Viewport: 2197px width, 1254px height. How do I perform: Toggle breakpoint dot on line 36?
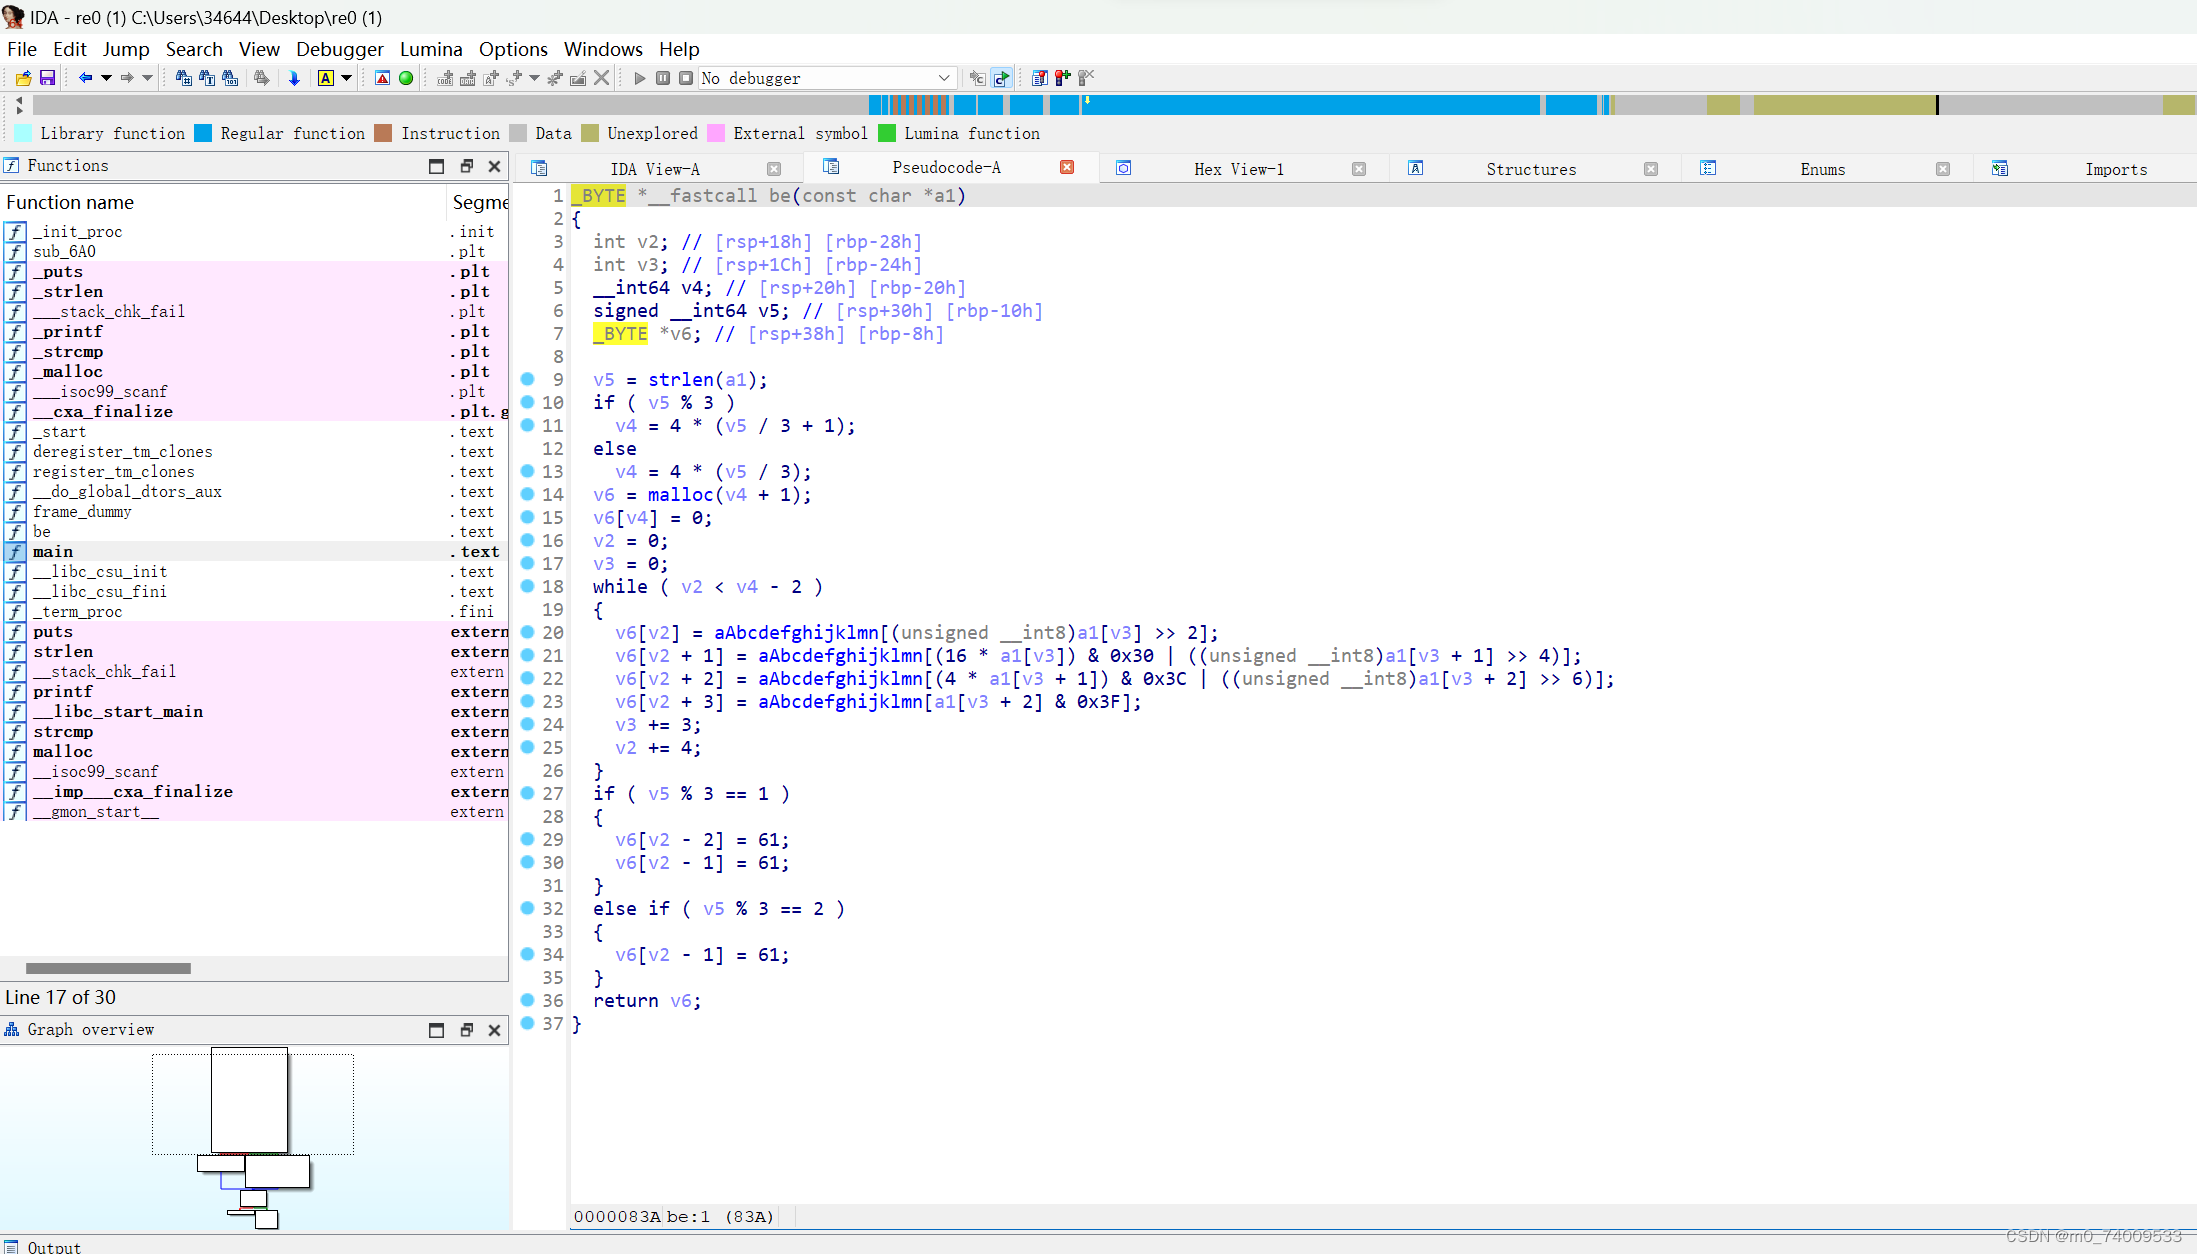(527, 1000)
